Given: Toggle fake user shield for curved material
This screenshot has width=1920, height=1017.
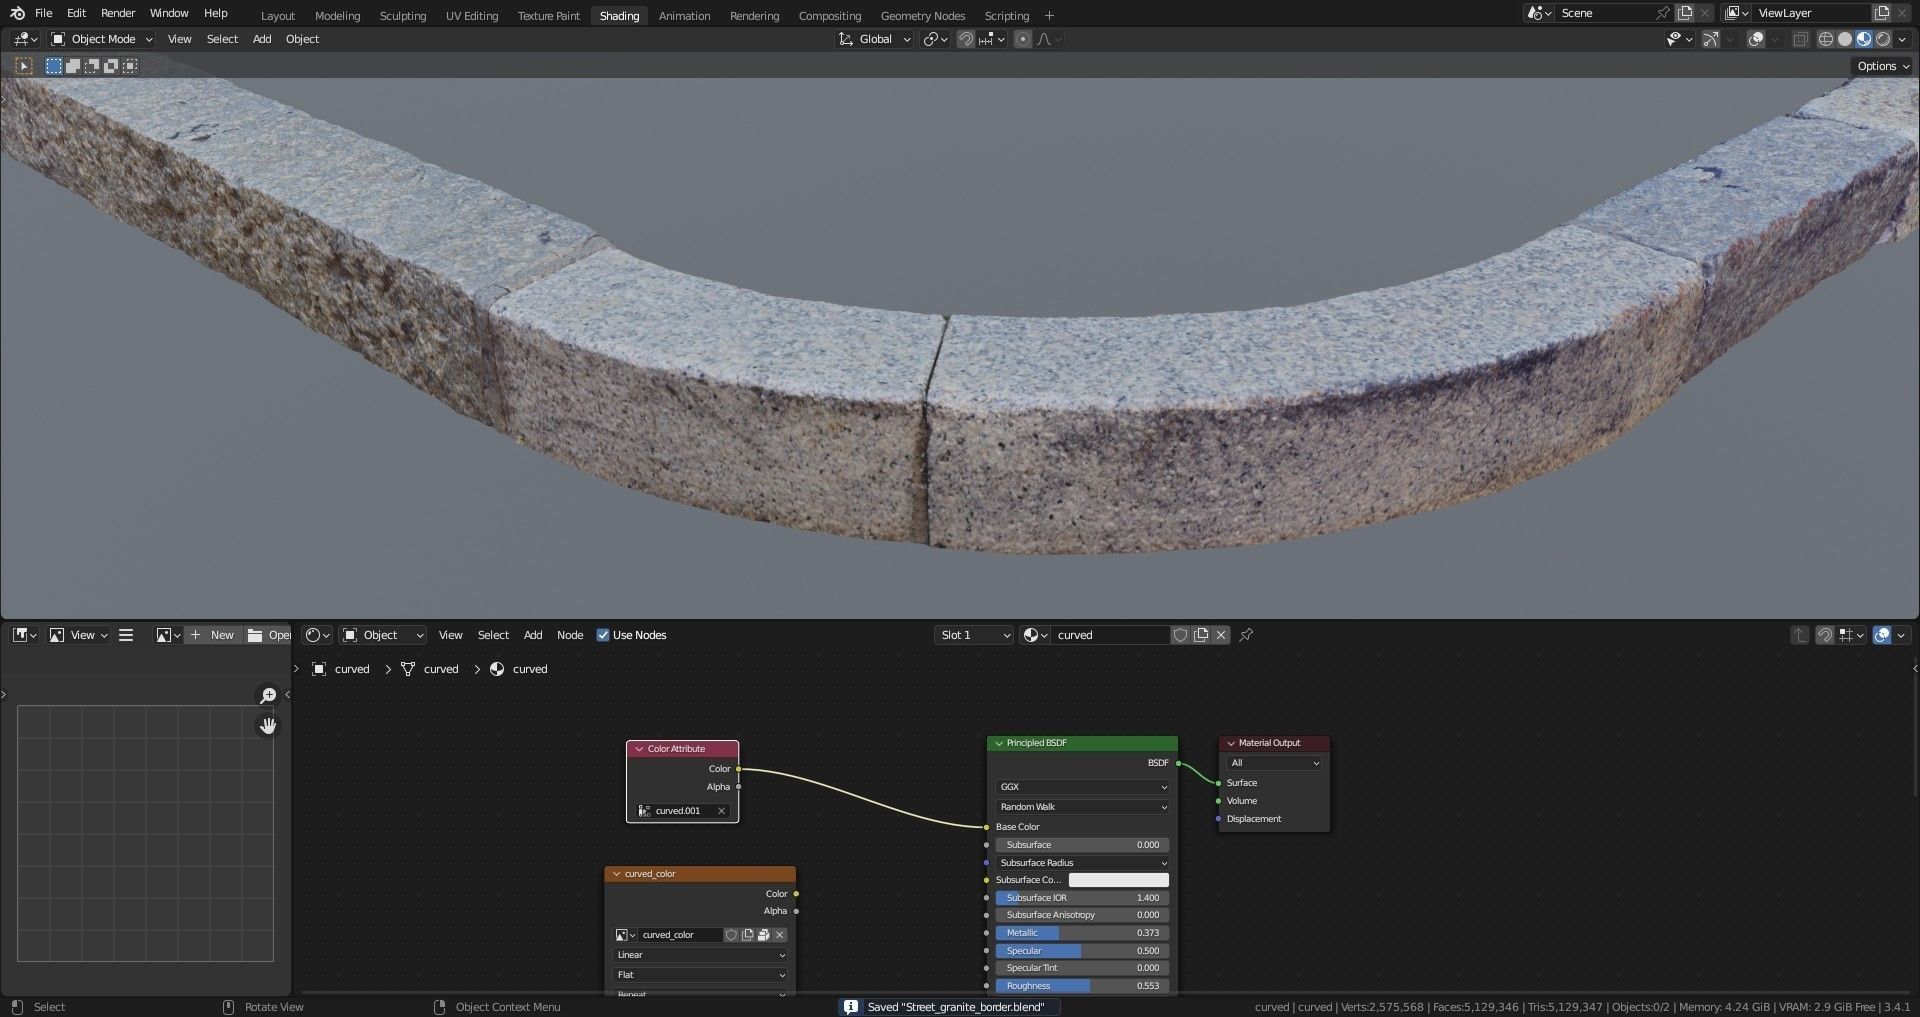Looking at the screenshot, I should (1180, 635).
